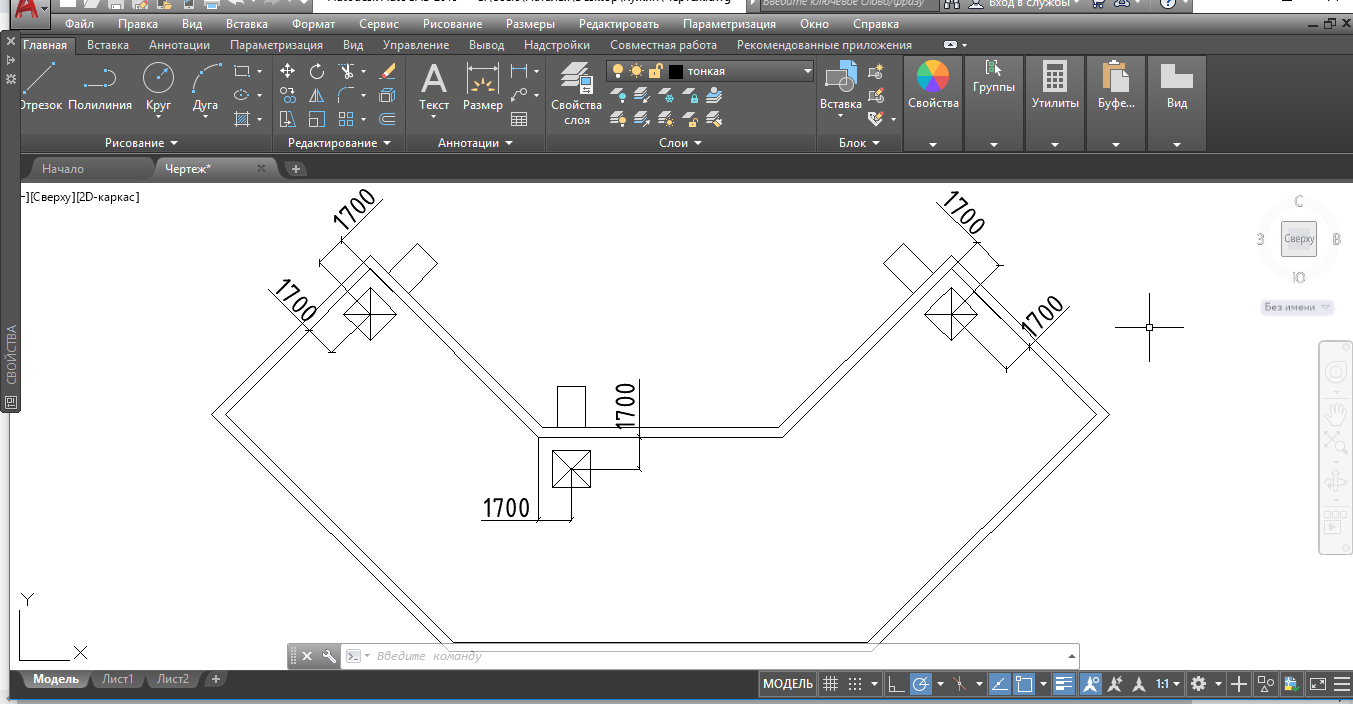Screen dimensions: 1353x704
Task: Expand the Рисование panel
Action: (141, 143)
